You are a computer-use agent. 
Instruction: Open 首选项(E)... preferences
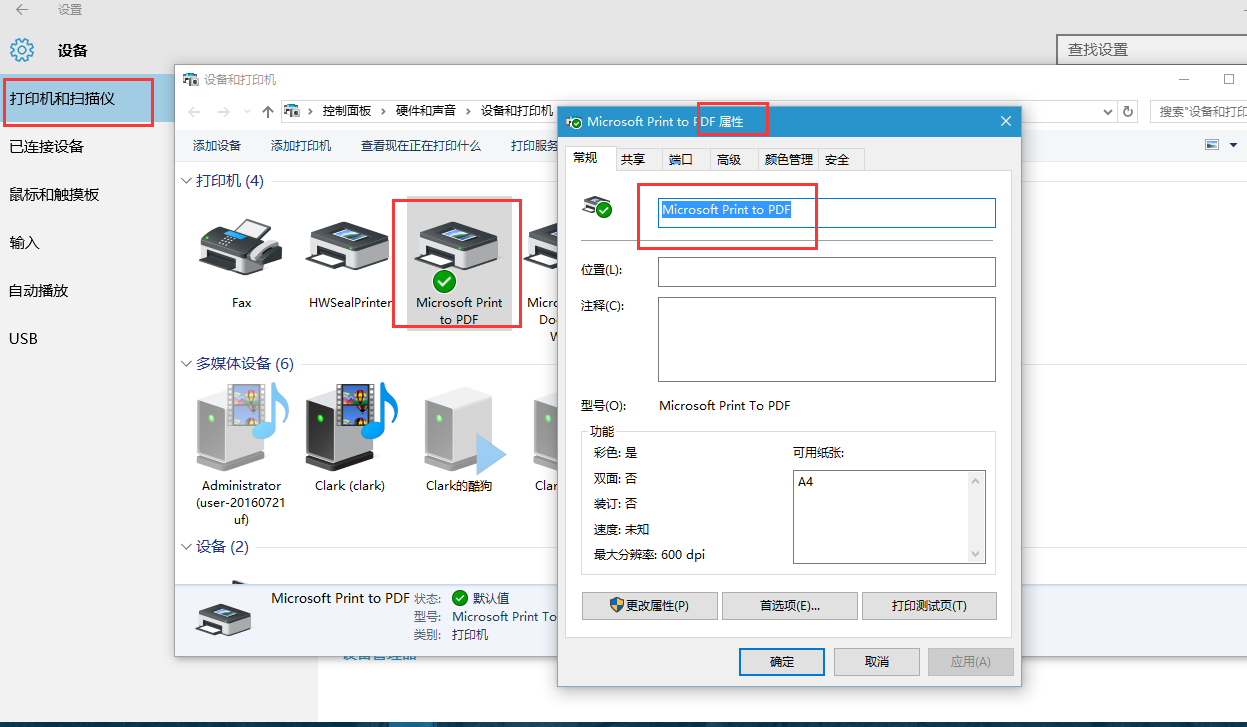[790, 606]
